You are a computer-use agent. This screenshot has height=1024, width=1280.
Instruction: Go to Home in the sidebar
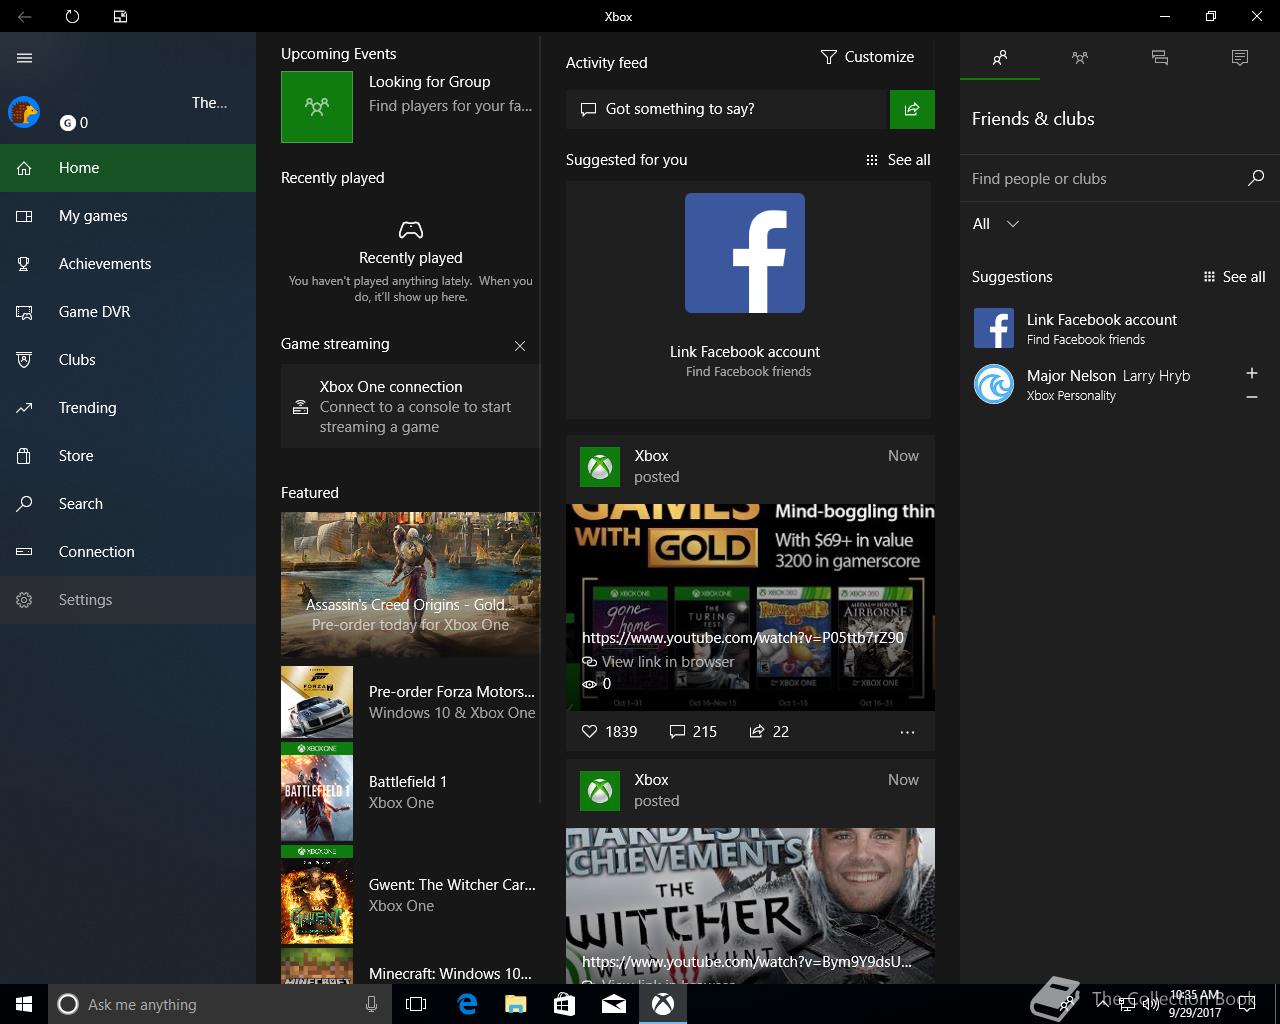coord(128,168)
